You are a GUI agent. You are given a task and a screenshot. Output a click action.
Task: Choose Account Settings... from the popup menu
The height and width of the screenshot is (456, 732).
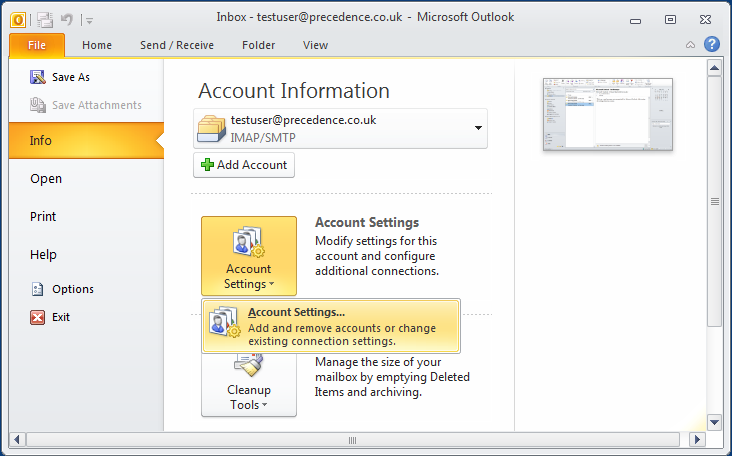pyautogui.click(x=330, y=326)
